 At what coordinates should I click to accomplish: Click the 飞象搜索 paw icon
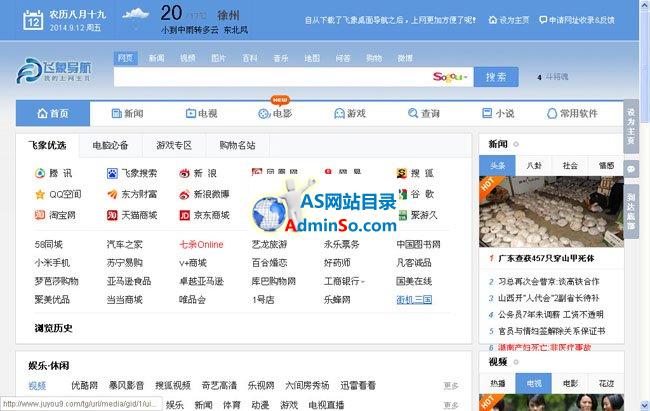[112, 173]
